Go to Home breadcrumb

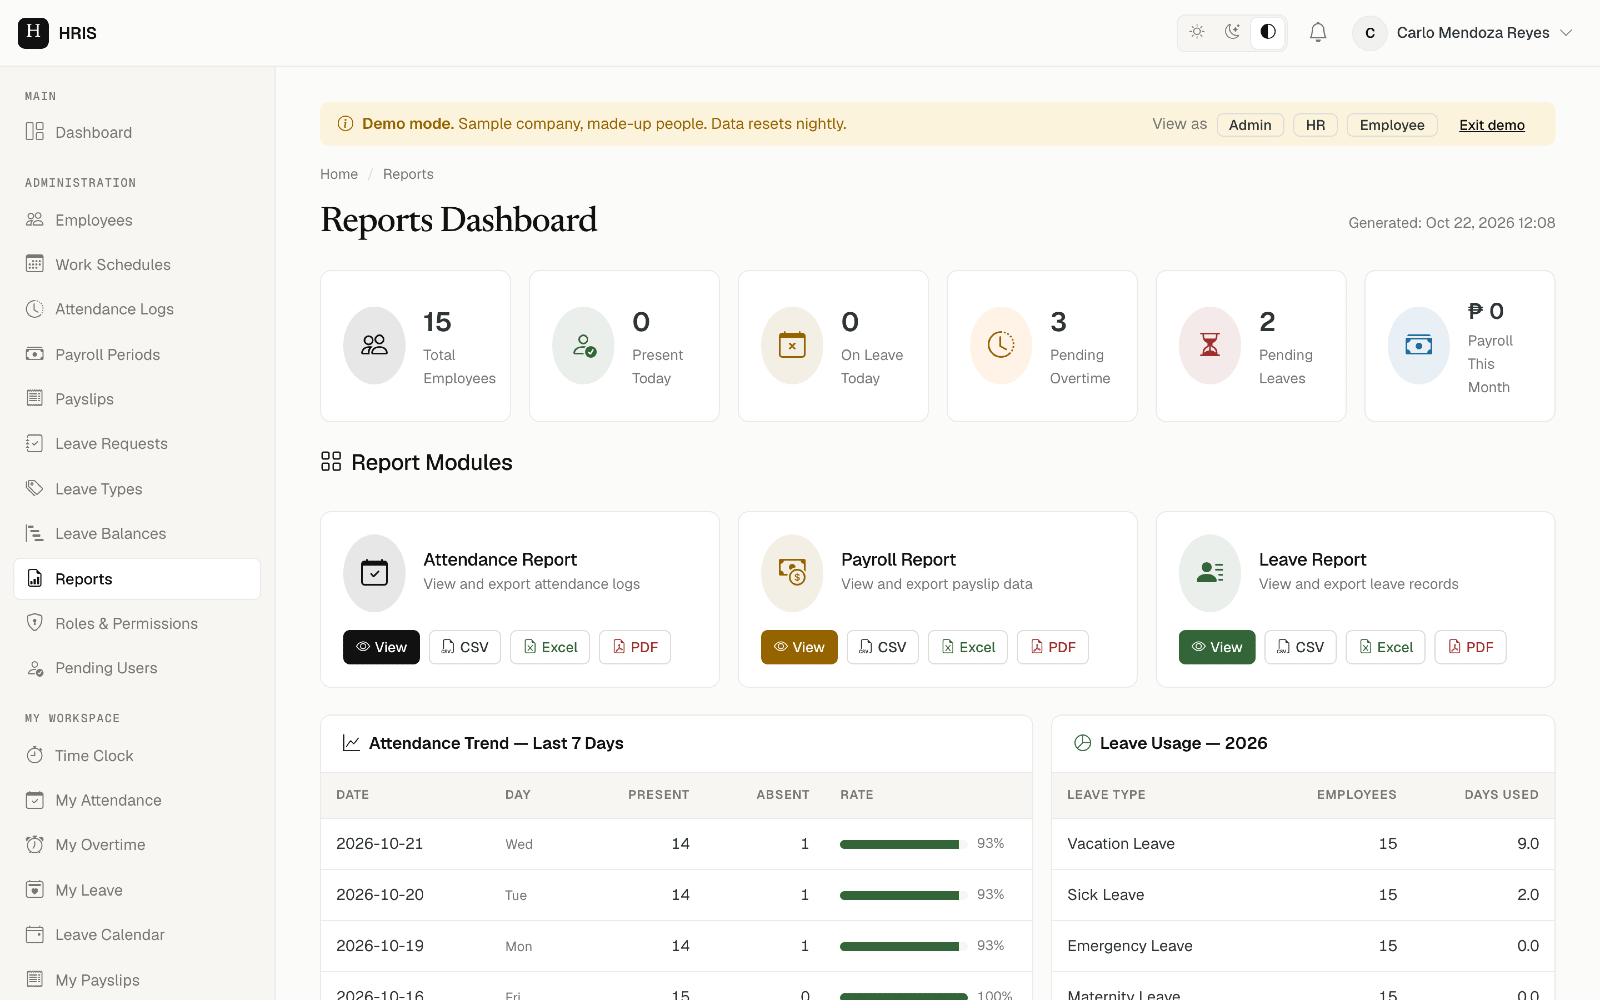tap(339, 174)
